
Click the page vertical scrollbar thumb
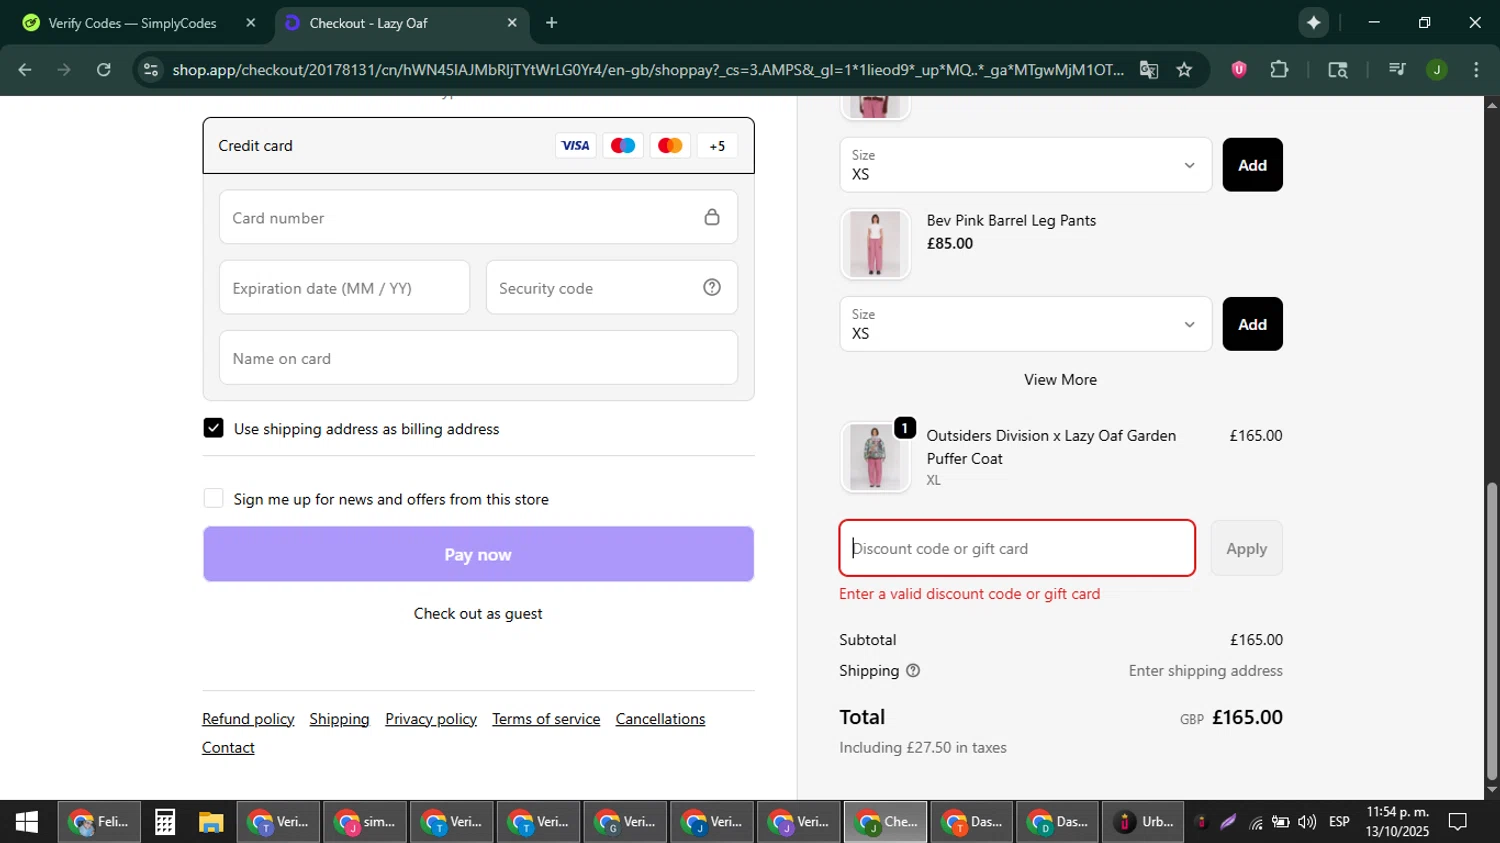[1492, 632]
